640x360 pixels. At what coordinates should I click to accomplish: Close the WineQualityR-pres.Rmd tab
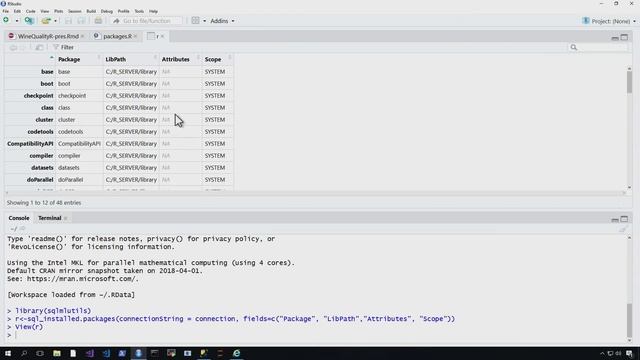tap(82, 36)
